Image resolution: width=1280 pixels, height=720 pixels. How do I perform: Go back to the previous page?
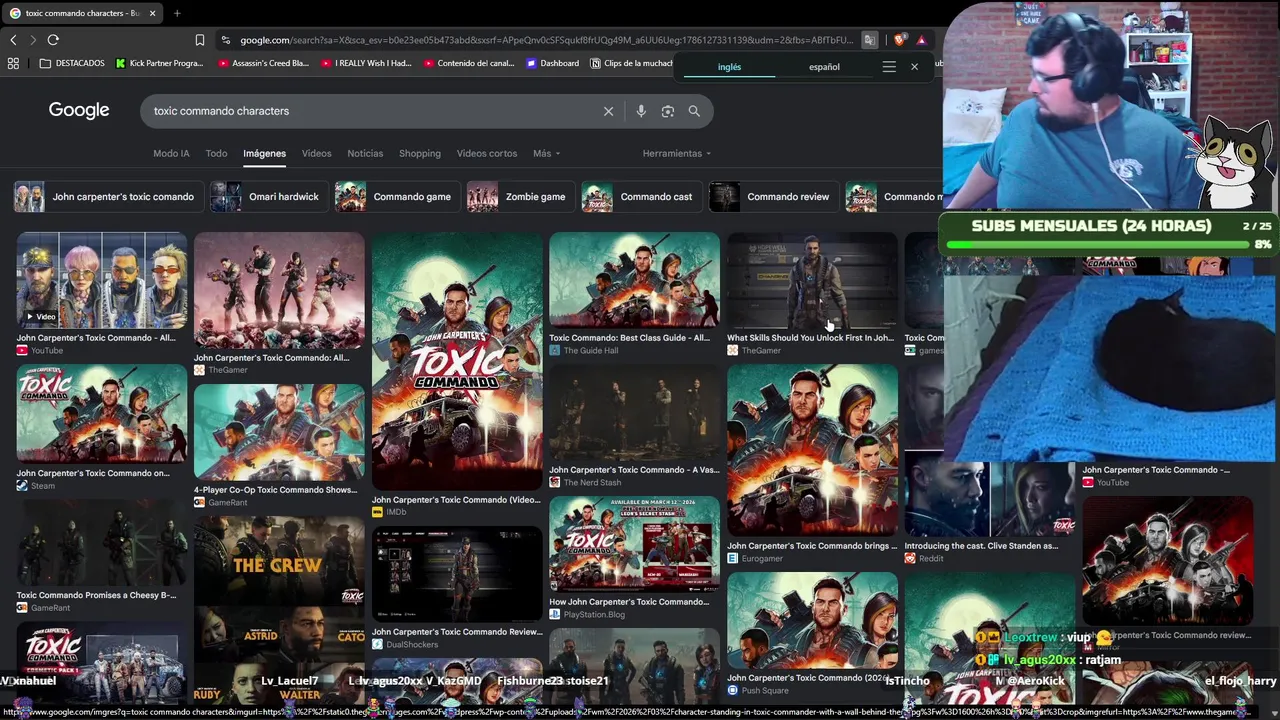[x=13, y=40]
